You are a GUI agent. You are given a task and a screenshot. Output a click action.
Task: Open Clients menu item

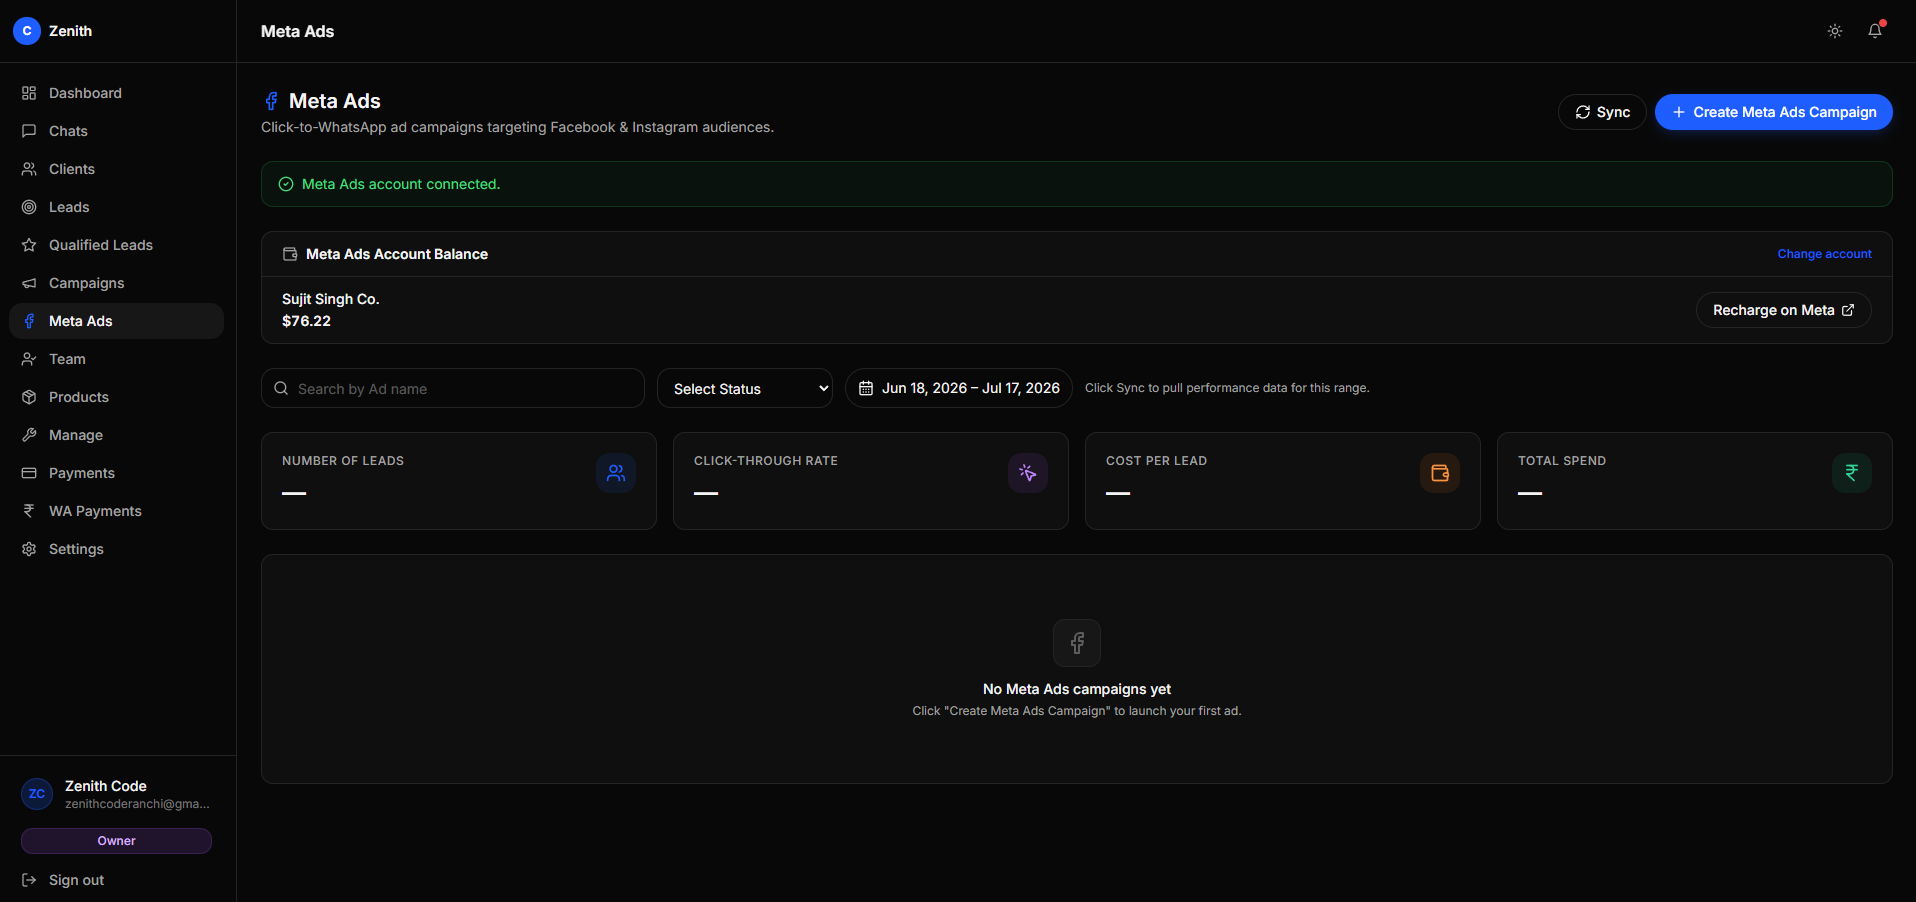(x=116, y=169)
